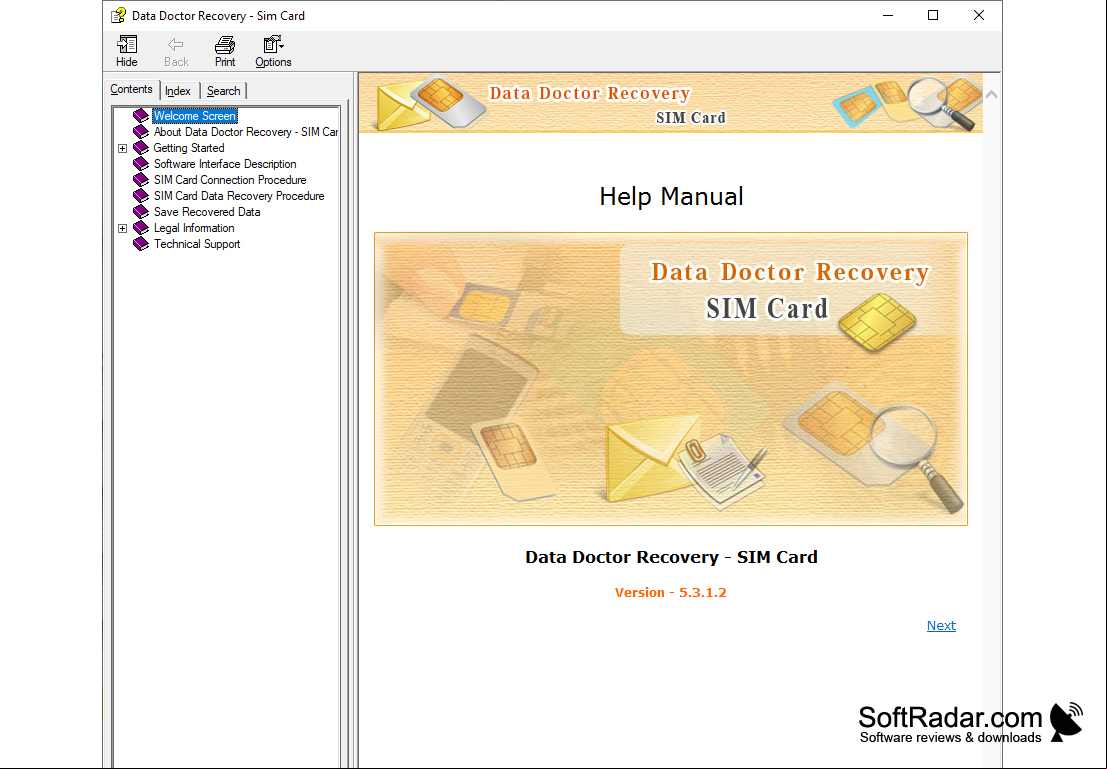Follow the Next link

[941, 626]
